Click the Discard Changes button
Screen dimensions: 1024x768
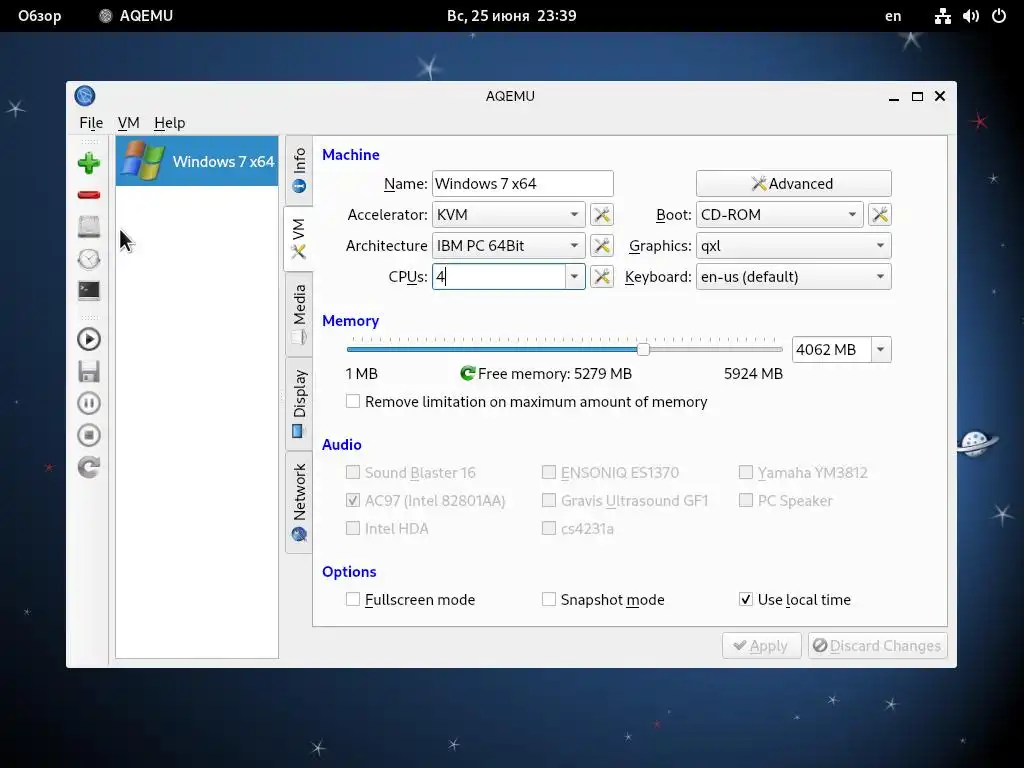878,646
